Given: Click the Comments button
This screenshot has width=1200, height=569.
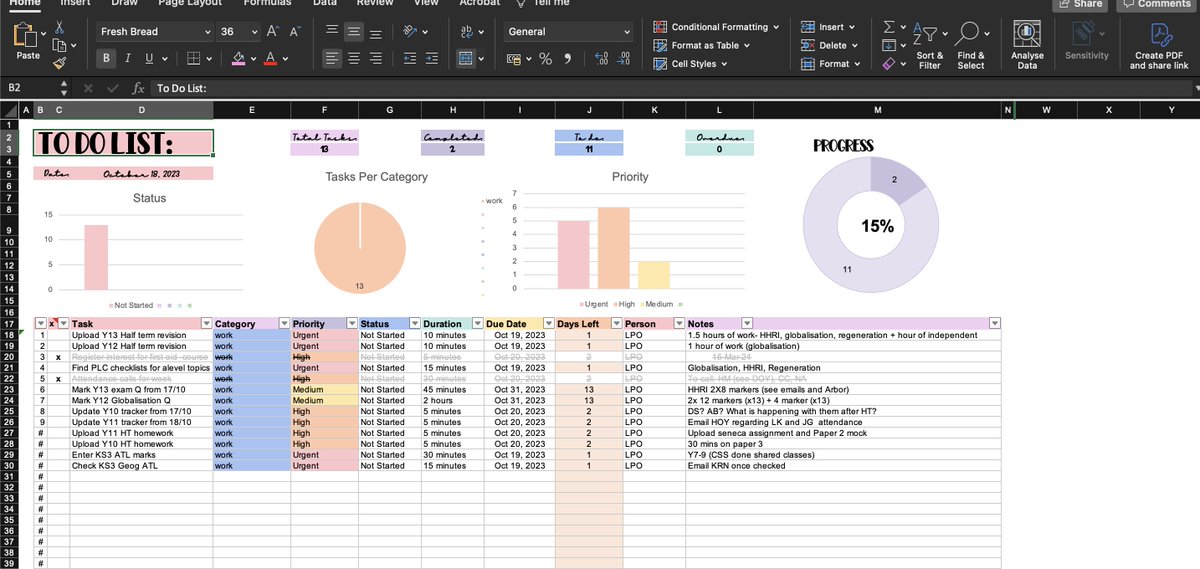Looking at the screenshot, I should coord(1156,4).
